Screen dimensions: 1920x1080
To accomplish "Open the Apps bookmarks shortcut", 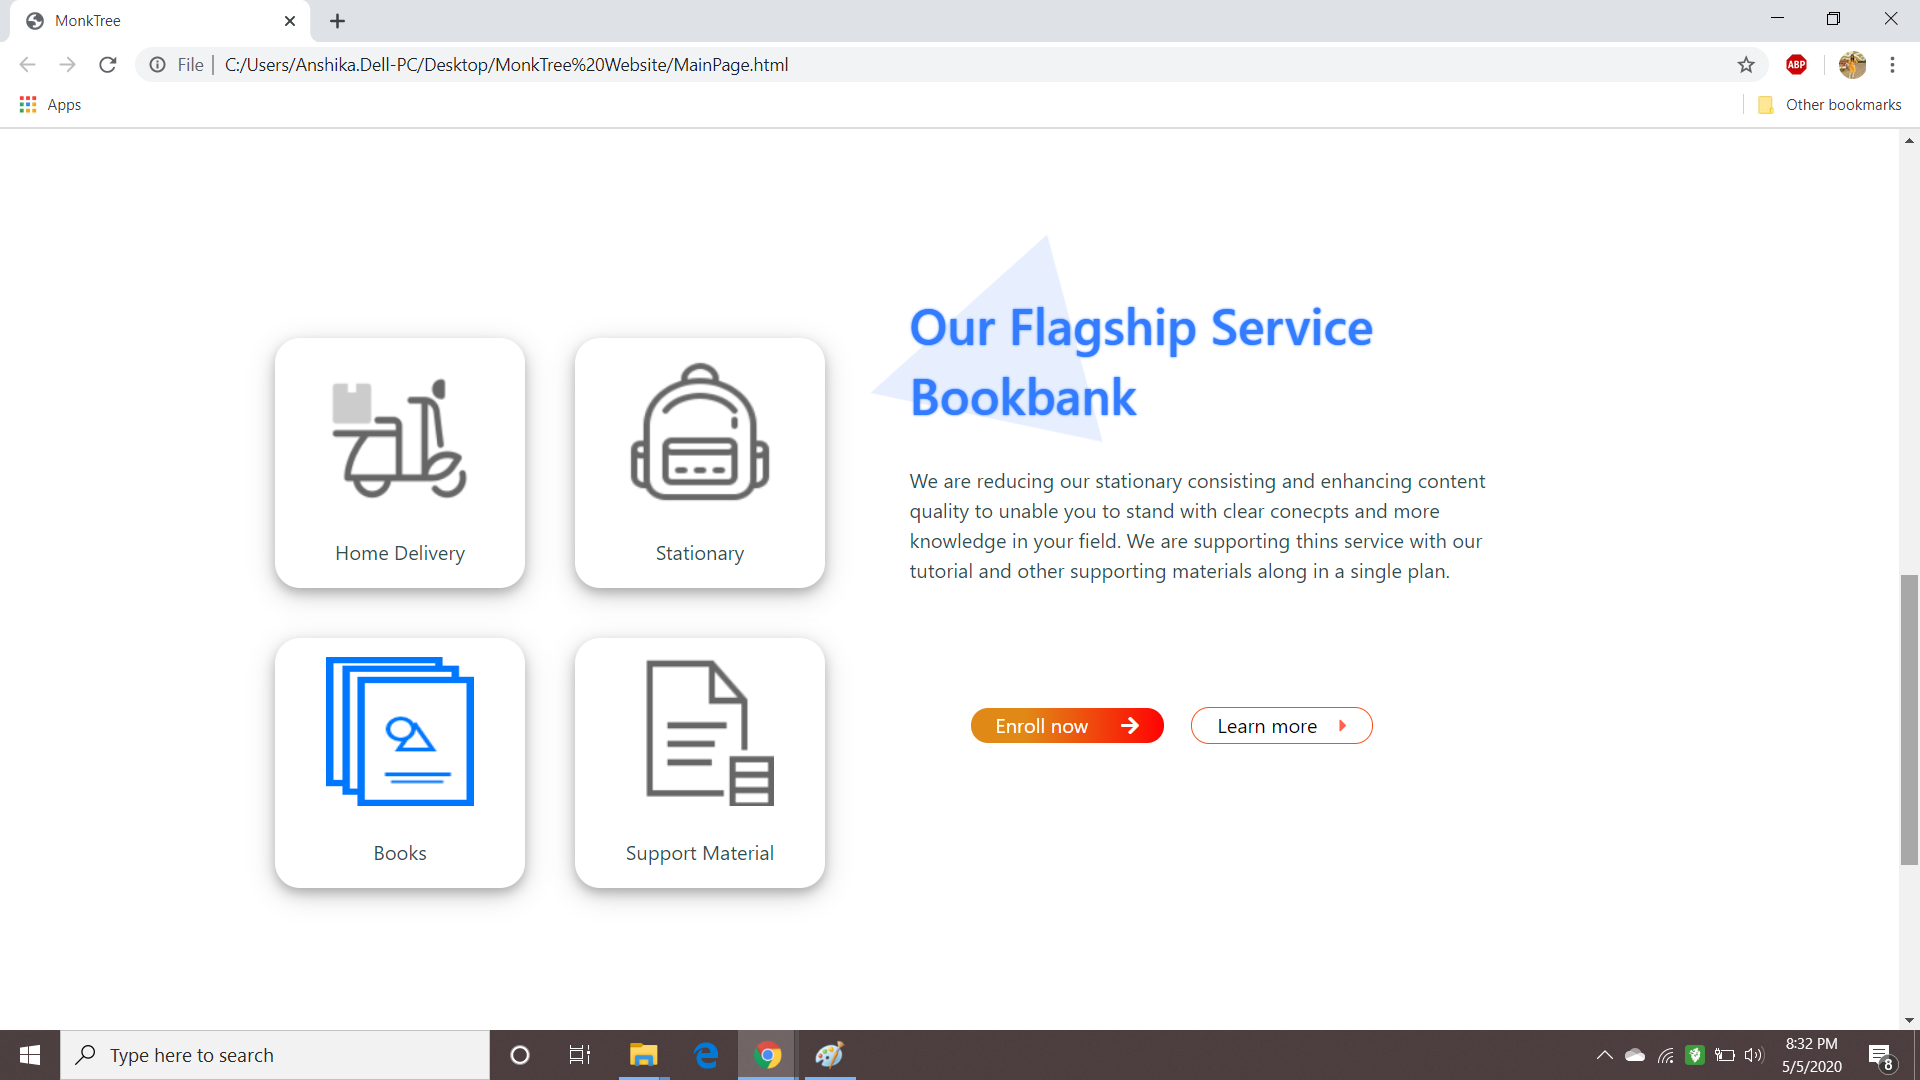I will coord(49,104).
